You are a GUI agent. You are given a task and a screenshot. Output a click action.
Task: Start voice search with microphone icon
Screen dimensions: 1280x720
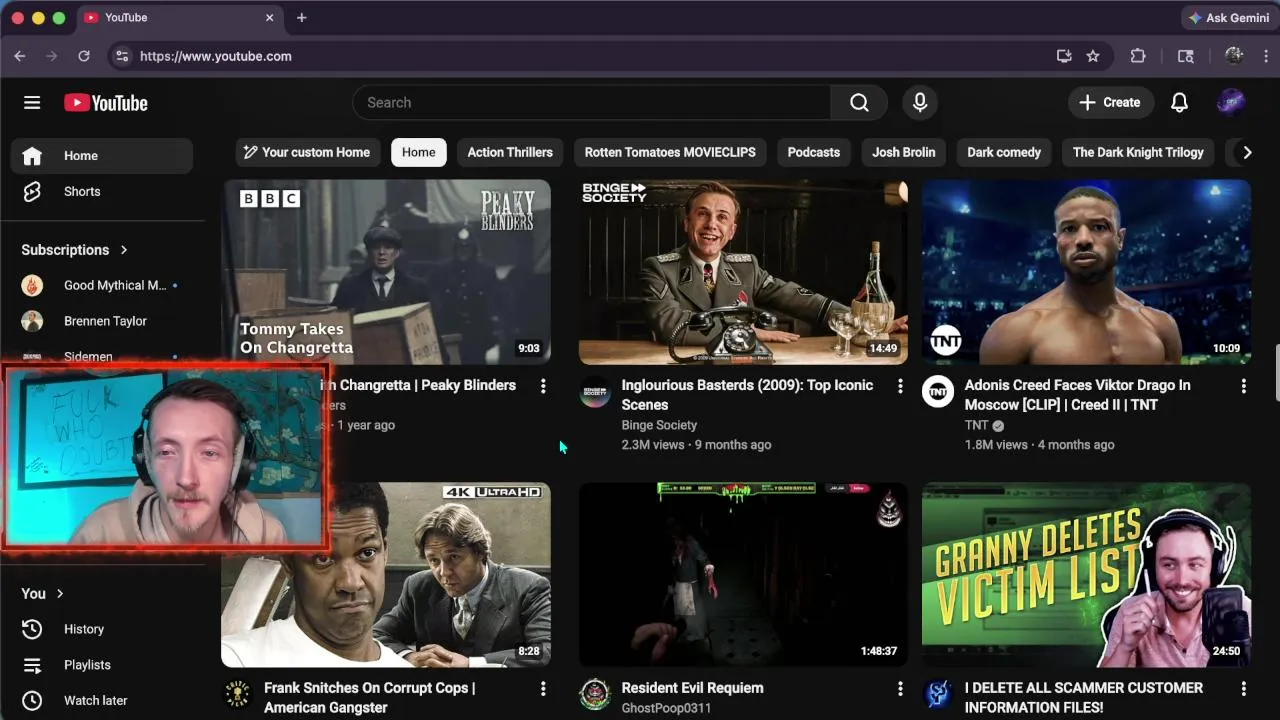pyautogui.click(x=920, y=102)
